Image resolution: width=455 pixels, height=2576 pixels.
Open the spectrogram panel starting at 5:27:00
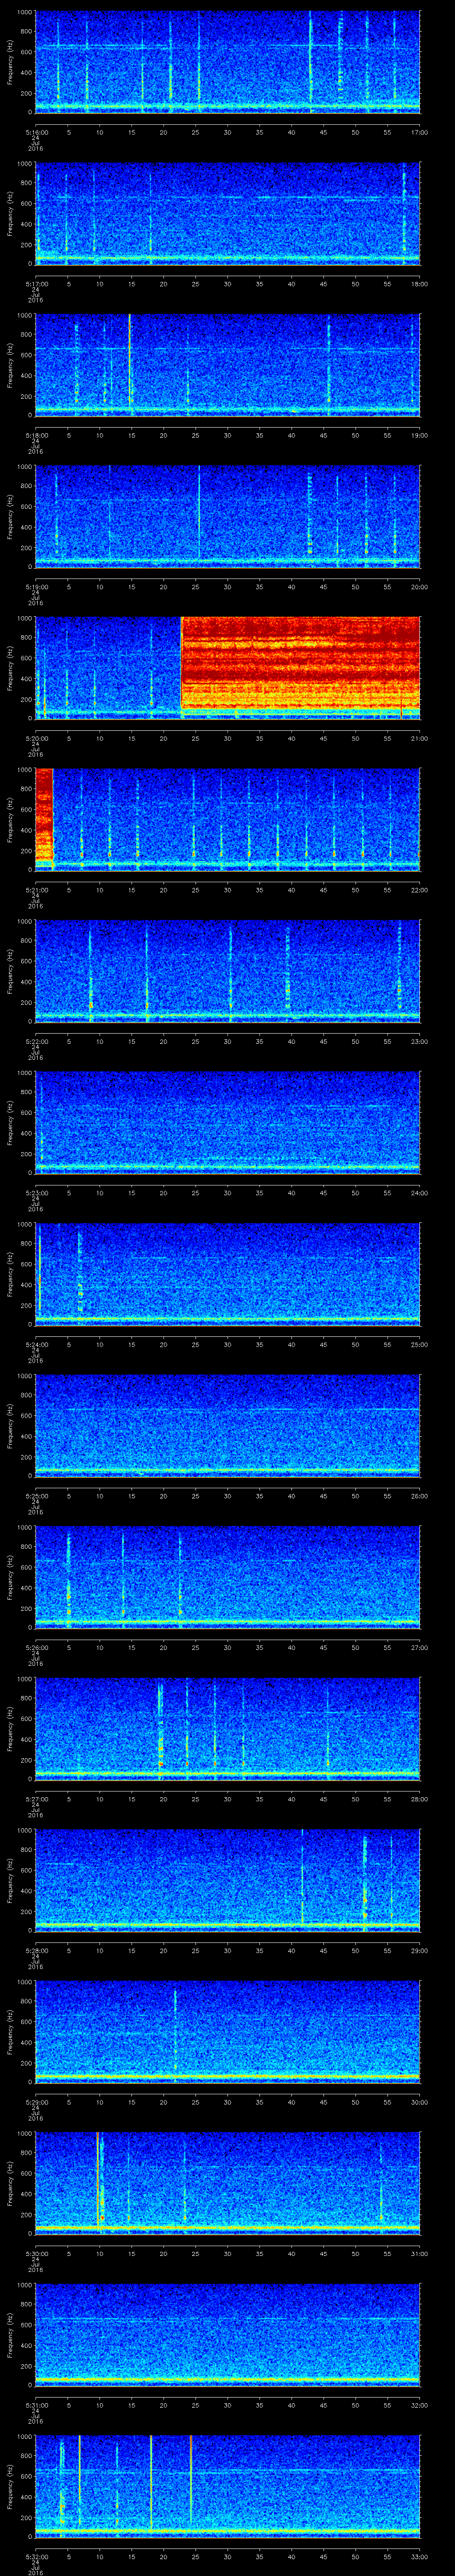pos(228,1729)
